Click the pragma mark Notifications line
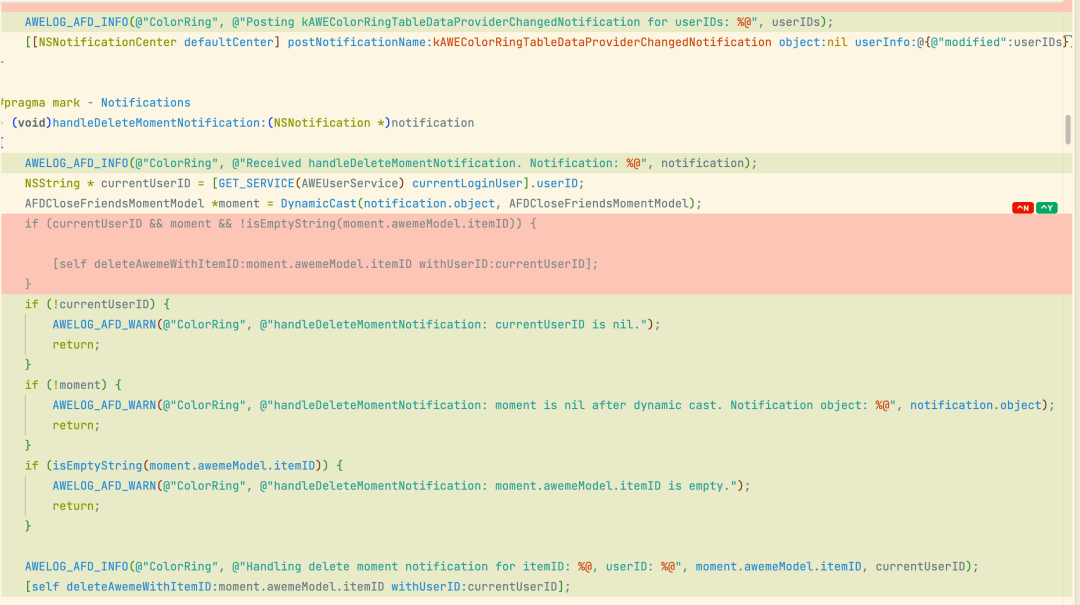 (x=97, y=102)
